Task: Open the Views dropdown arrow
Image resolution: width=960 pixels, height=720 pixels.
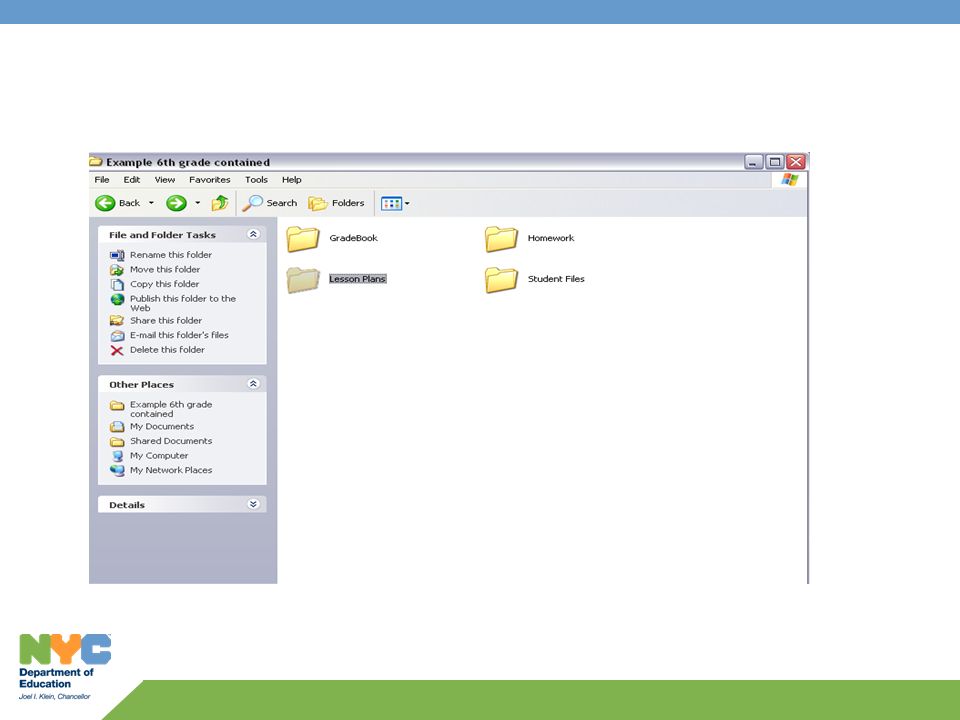Action: (x=407, y=203)
